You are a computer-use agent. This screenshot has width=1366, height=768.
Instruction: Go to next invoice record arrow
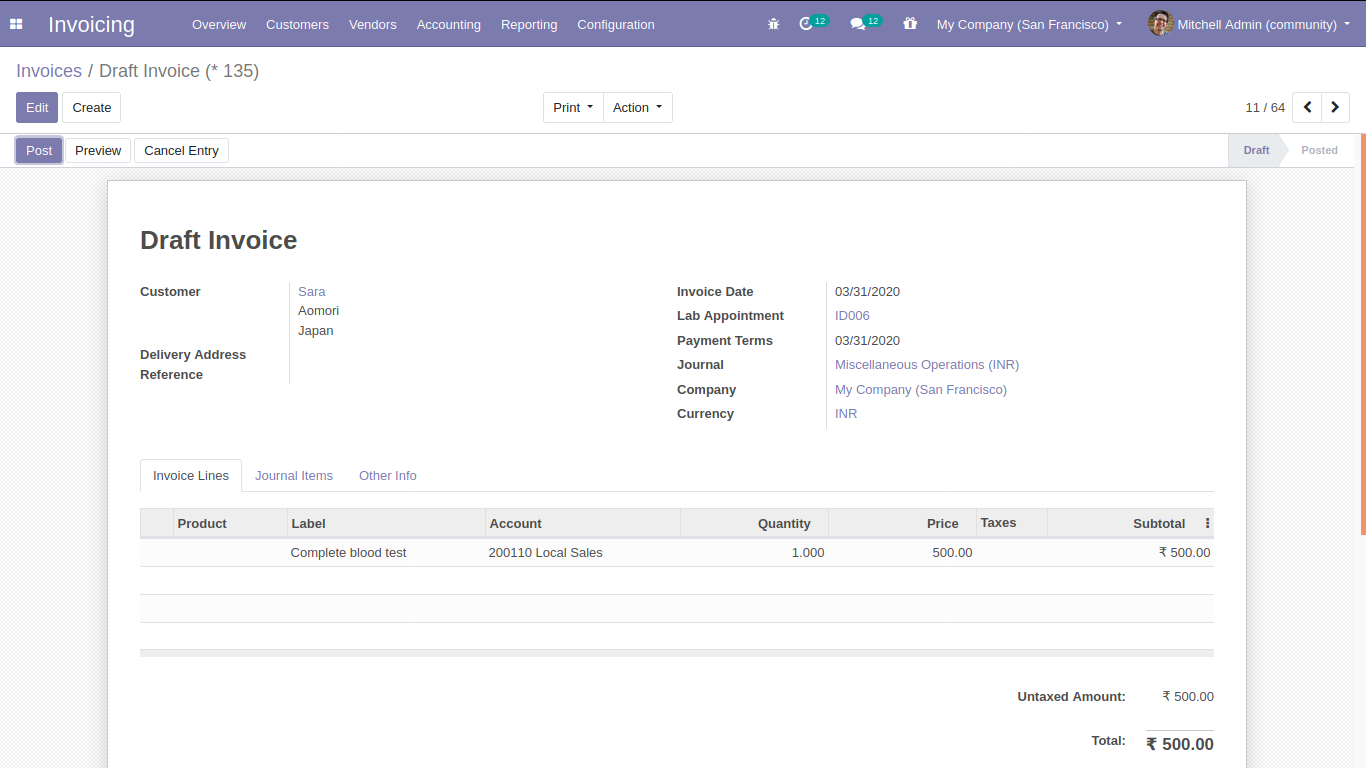click(1335, 108)
